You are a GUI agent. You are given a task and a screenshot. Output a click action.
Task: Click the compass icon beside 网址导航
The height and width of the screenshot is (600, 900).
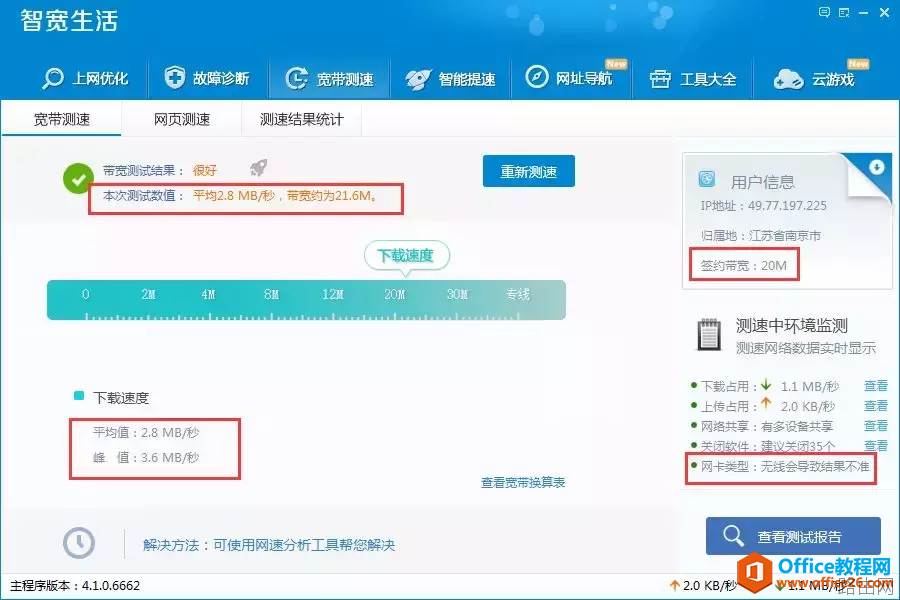(537, 76)
